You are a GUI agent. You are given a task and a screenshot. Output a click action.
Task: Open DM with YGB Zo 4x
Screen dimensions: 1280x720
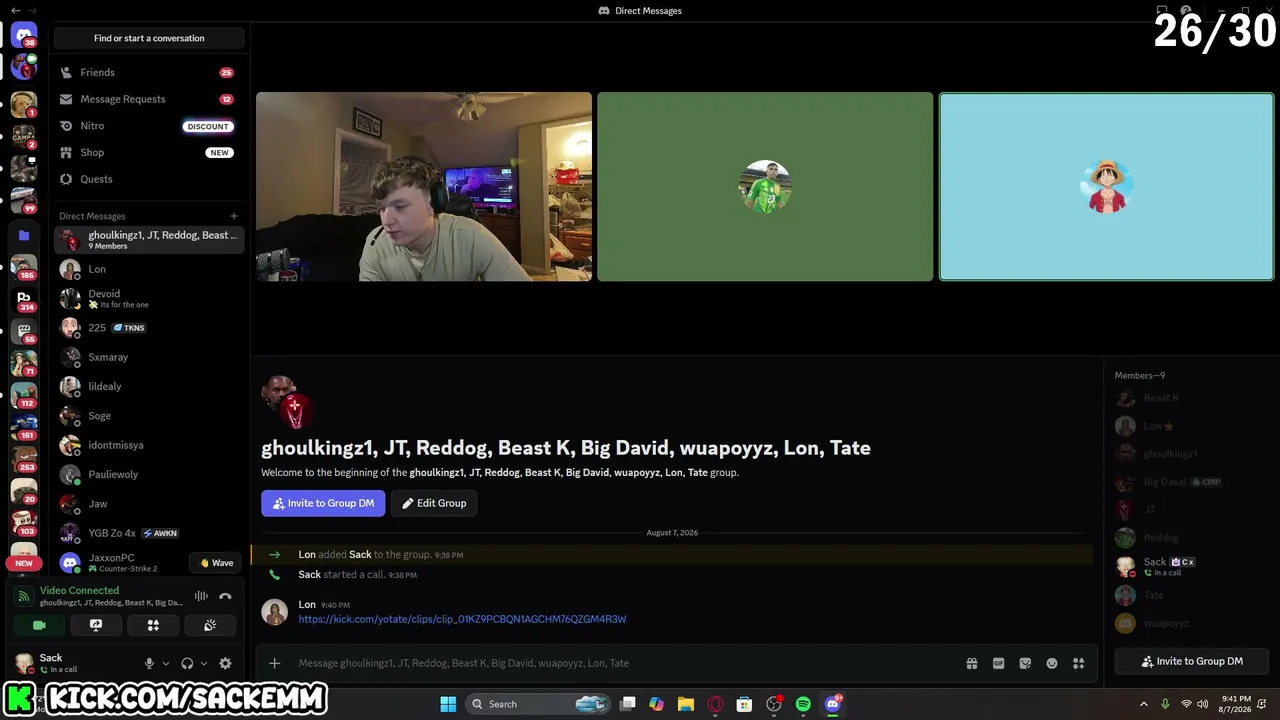(x=149, y=533)
